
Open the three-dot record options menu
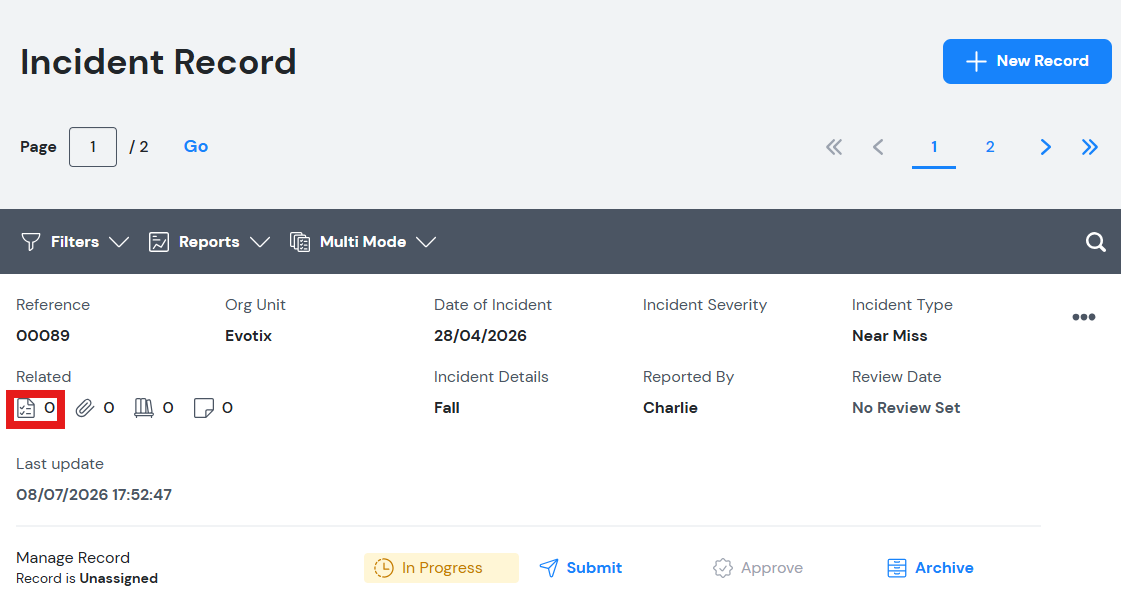1084,317
